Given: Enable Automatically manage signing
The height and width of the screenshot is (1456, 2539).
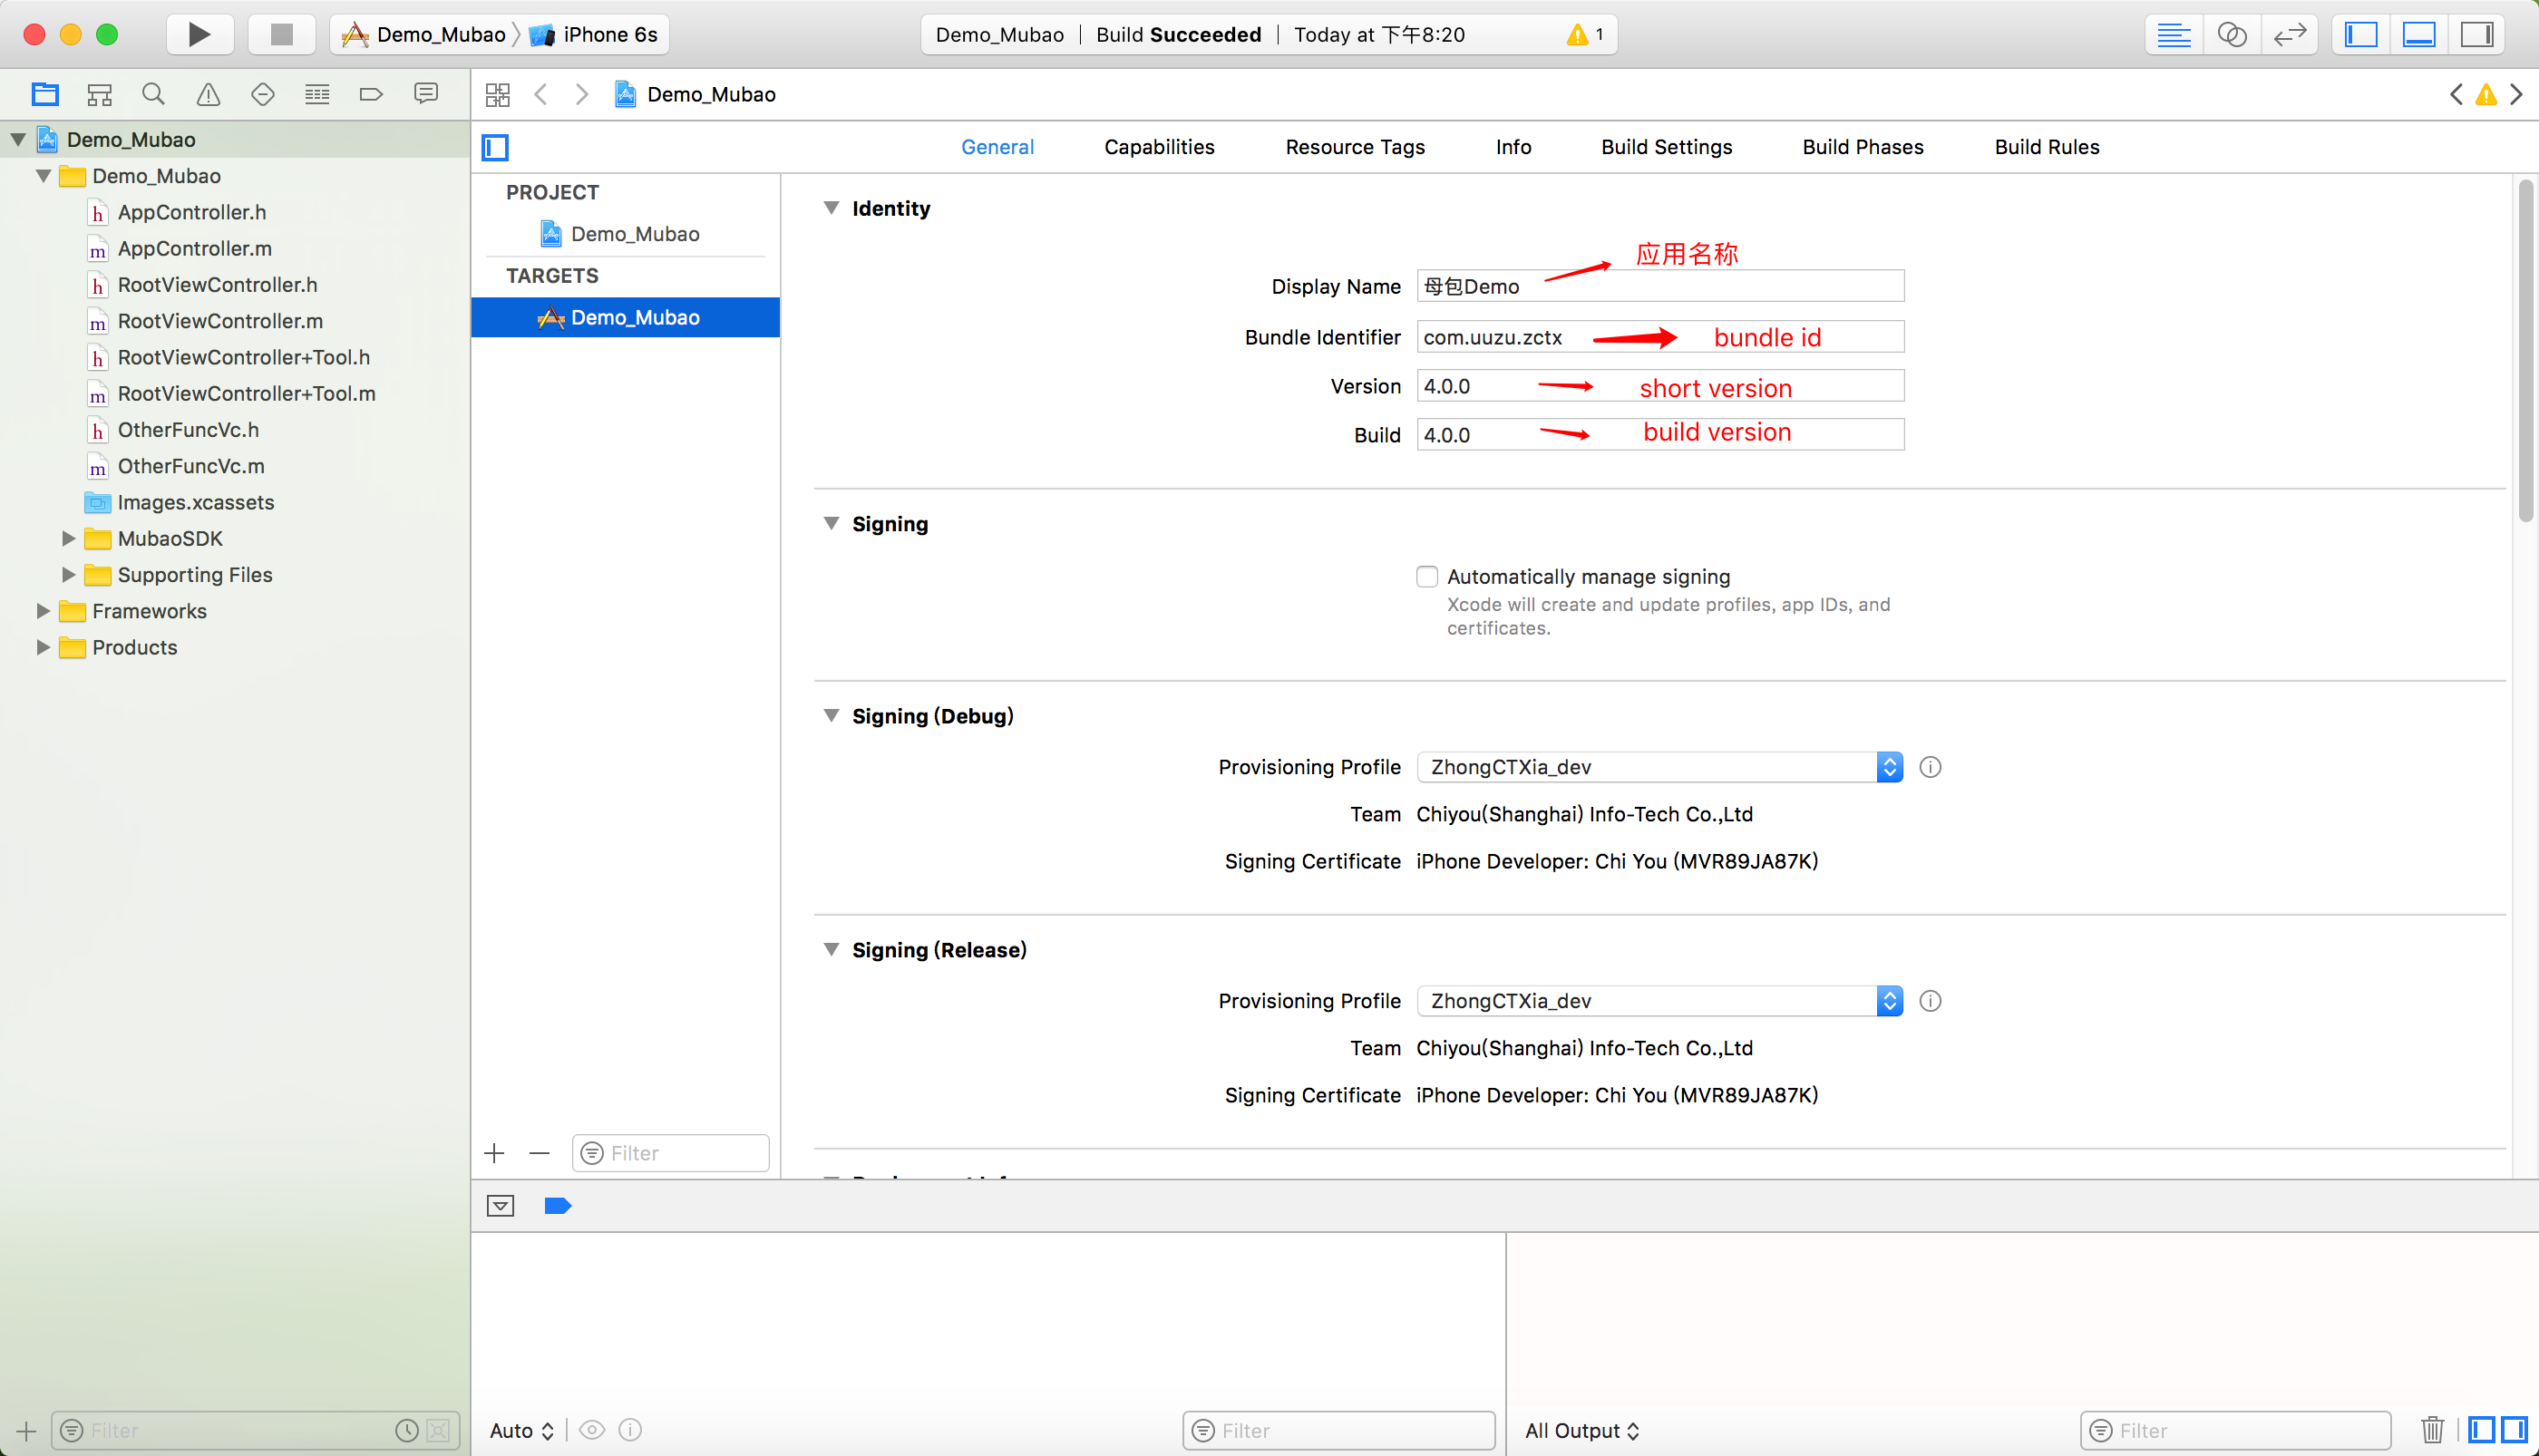Looking at the screenshot, I should 1427,576.
